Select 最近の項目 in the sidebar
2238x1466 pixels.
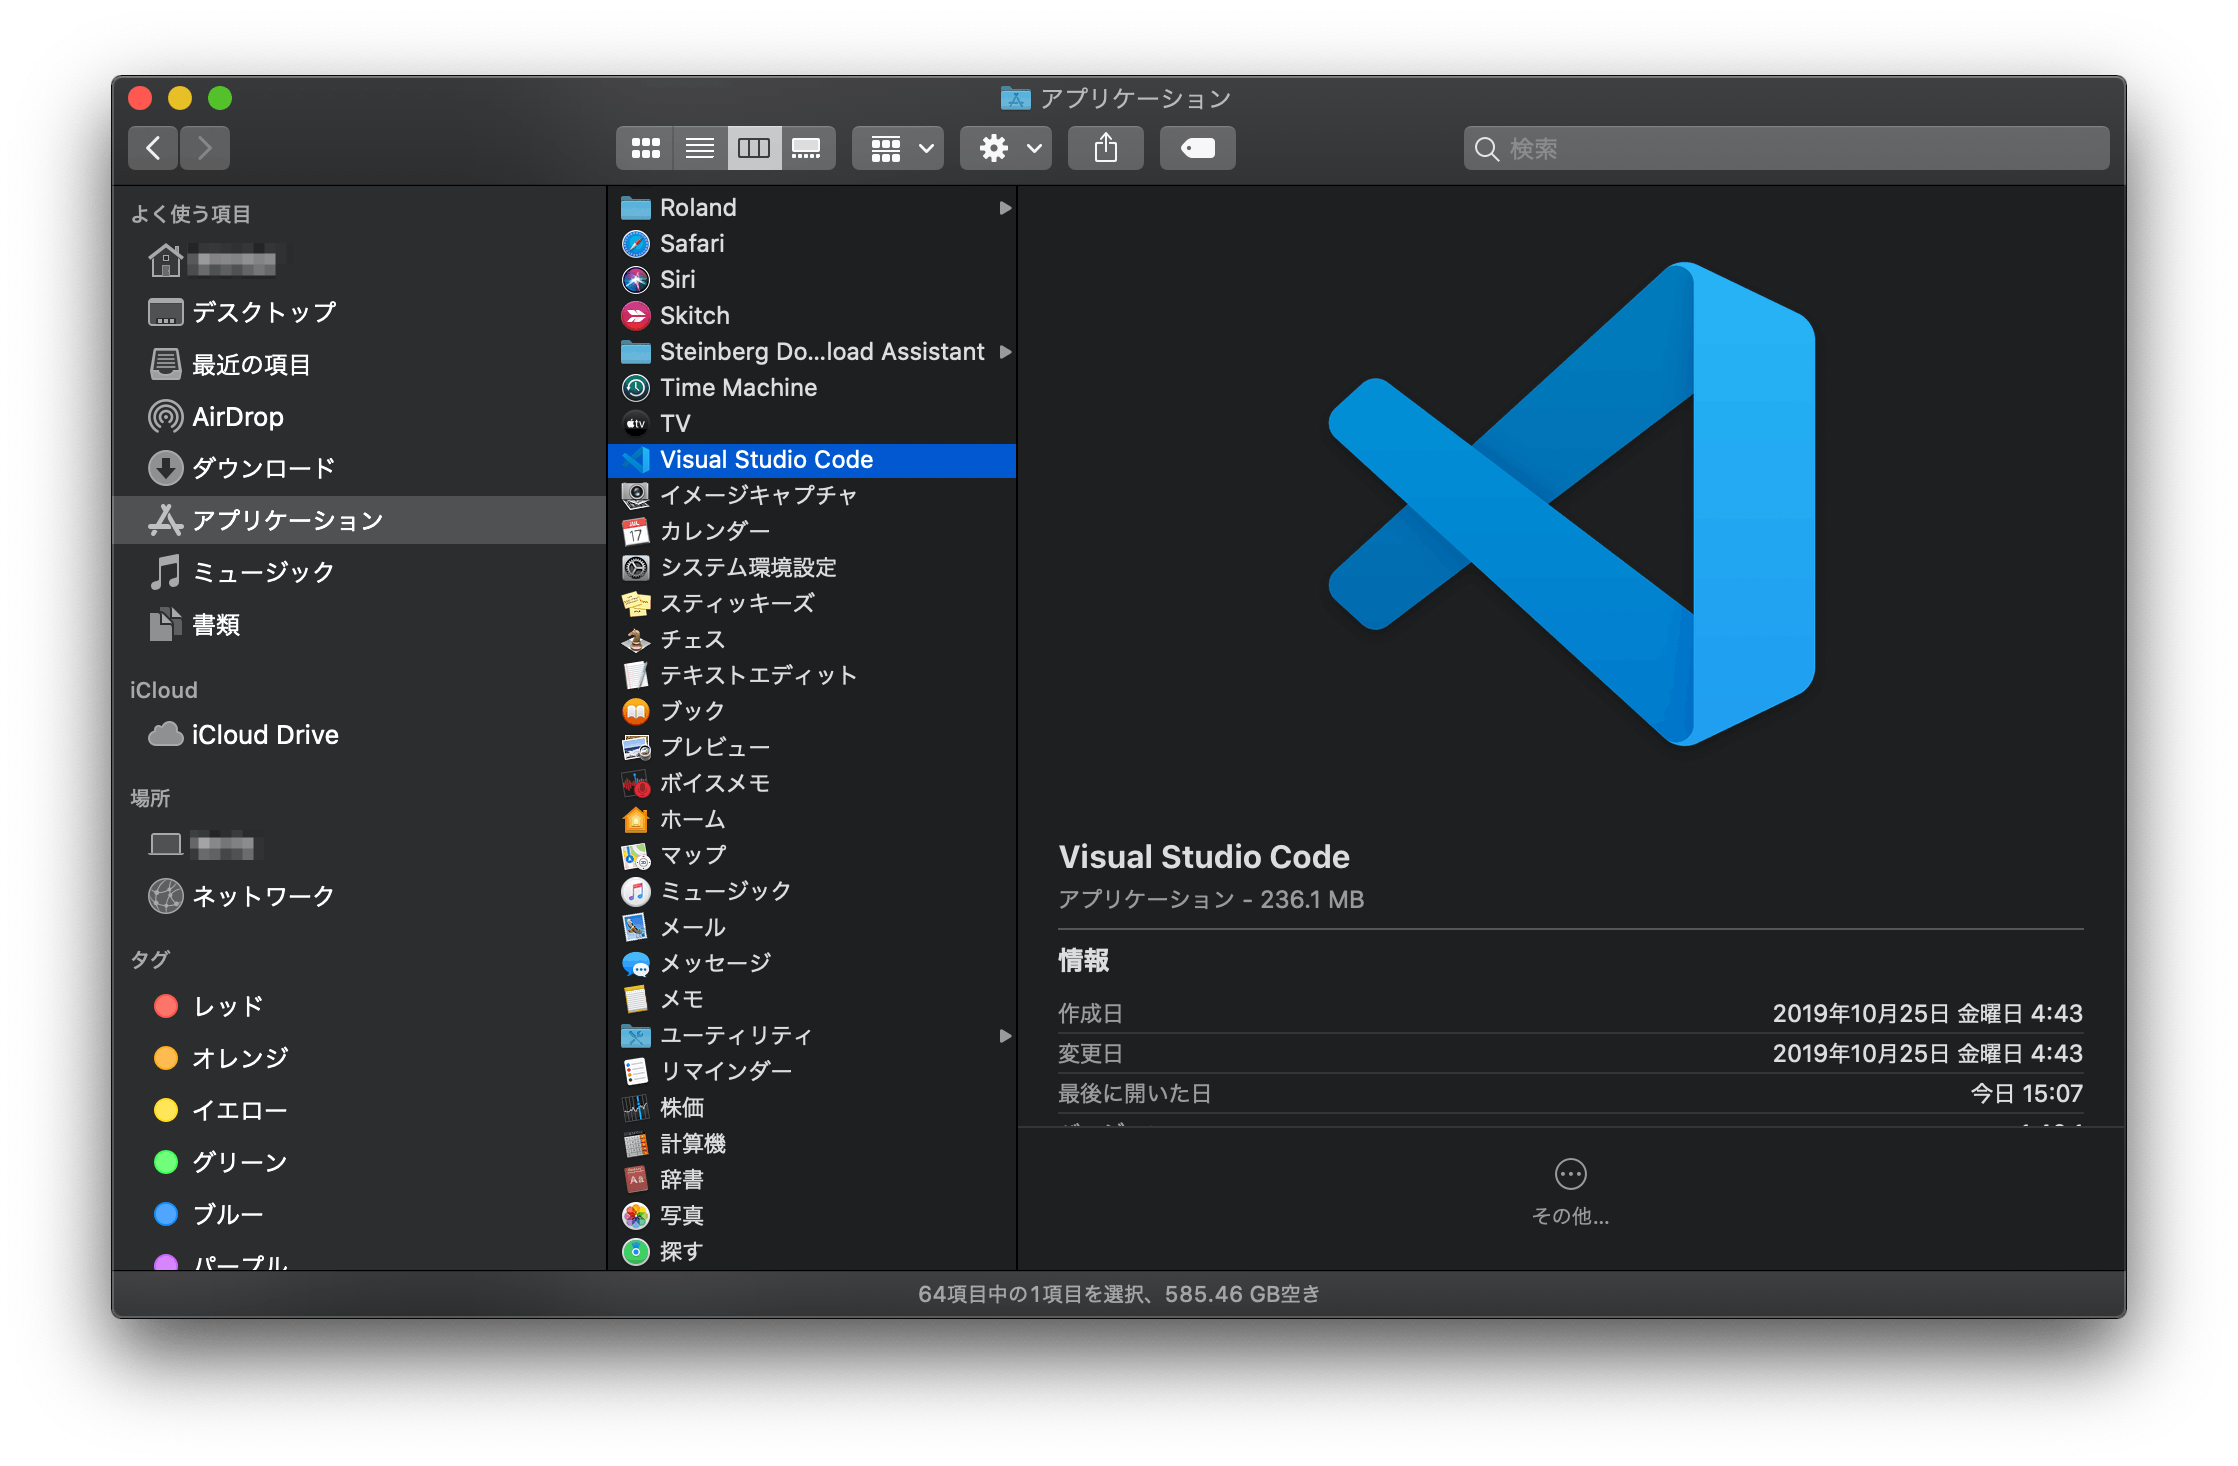252,364
